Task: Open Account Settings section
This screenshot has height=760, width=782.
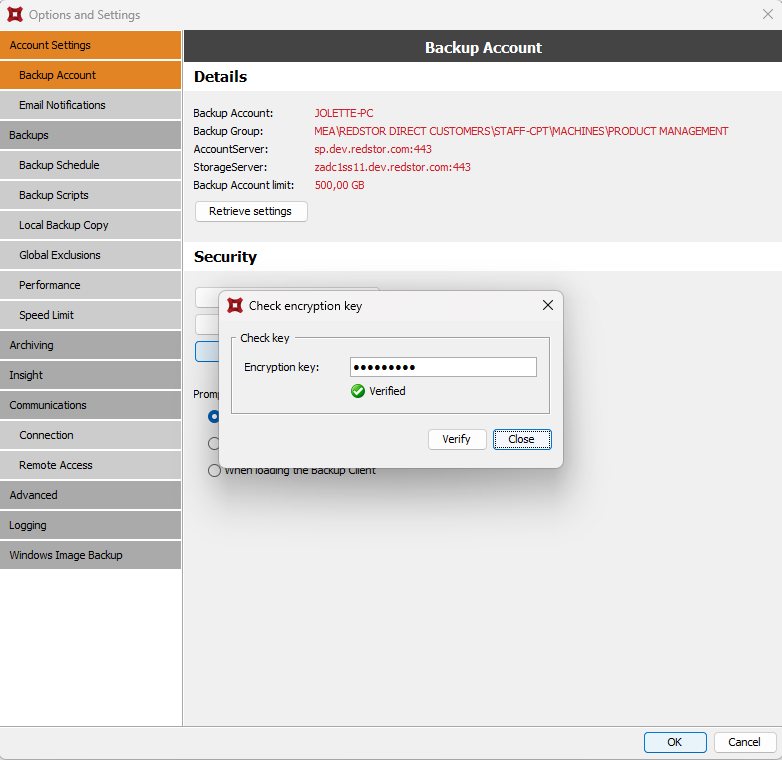Action: (90, 45)
